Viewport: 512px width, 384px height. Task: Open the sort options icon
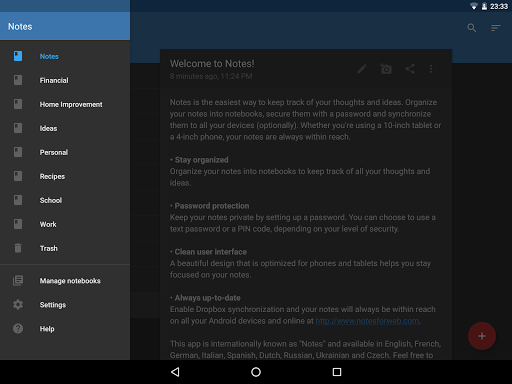click(496, 28)
